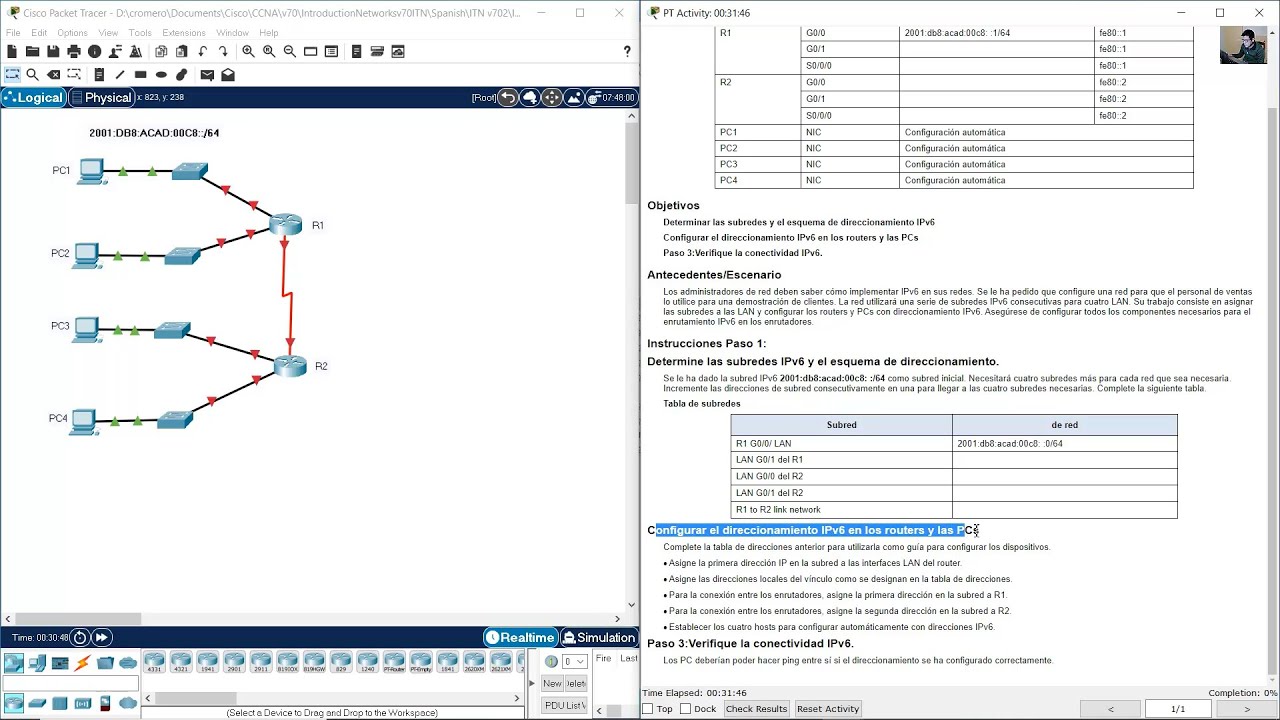1280x720 pixels.
Task: Select the Draw Line tool
Action: coord(120,74)
